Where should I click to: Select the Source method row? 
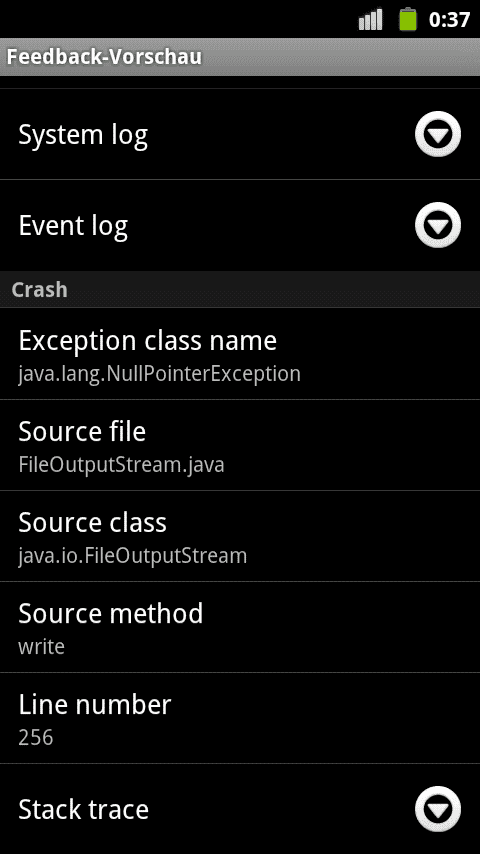pos(240,627)
